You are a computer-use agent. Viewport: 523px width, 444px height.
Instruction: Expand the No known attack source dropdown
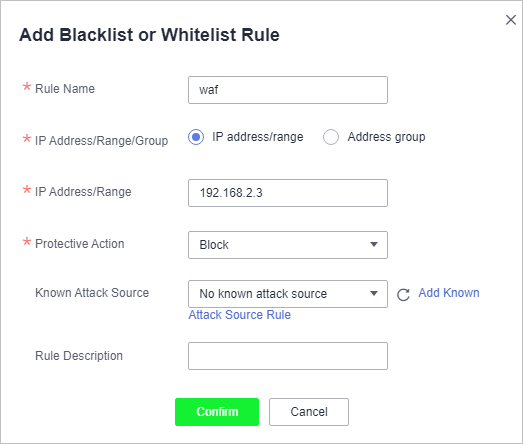click(288, 294)
